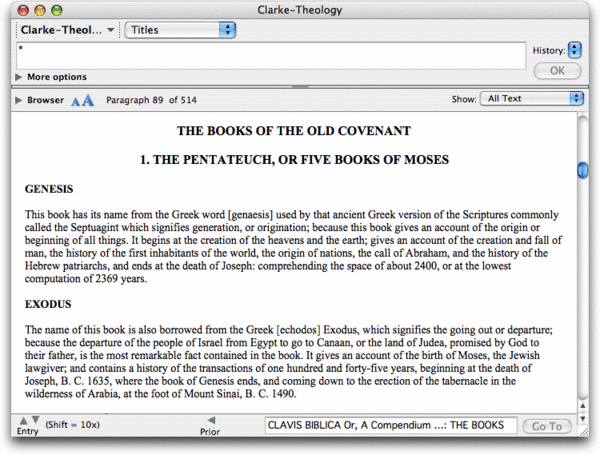
Task: Decrease text size with small A icon
Action: point(76,101)
